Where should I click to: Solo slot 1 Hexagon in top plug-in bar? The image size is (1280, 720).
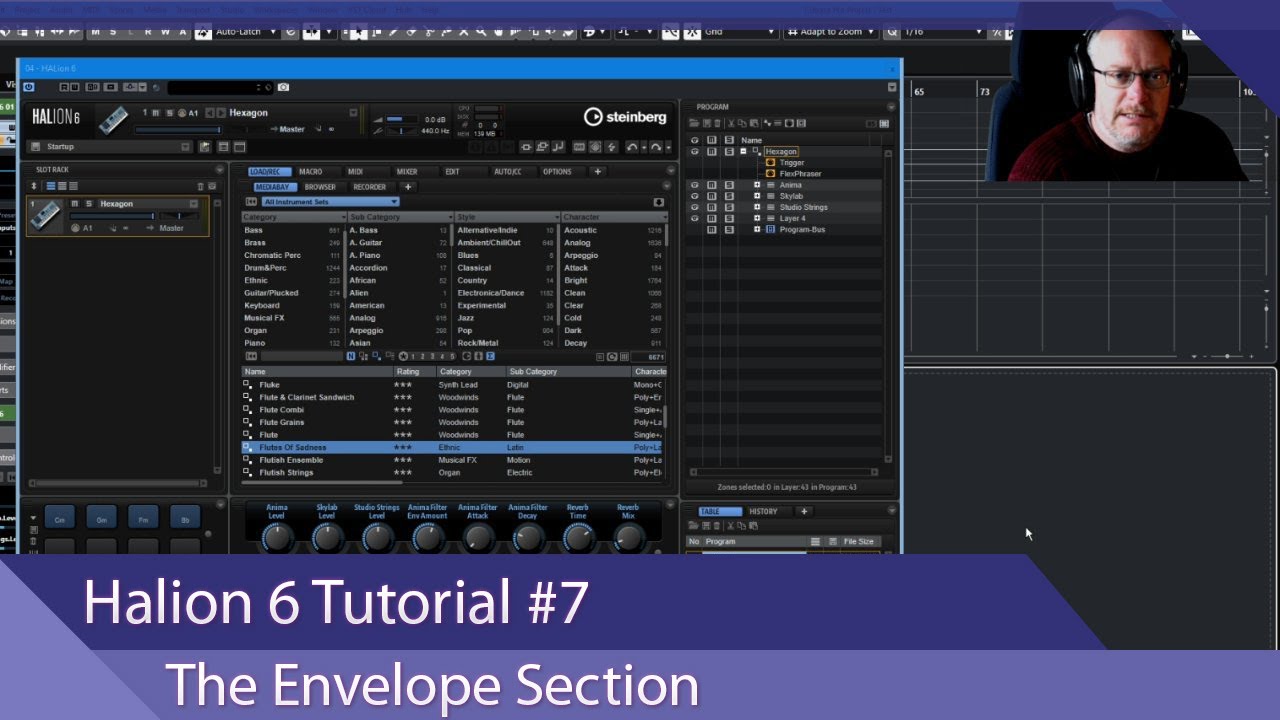(x=168, y=112)
